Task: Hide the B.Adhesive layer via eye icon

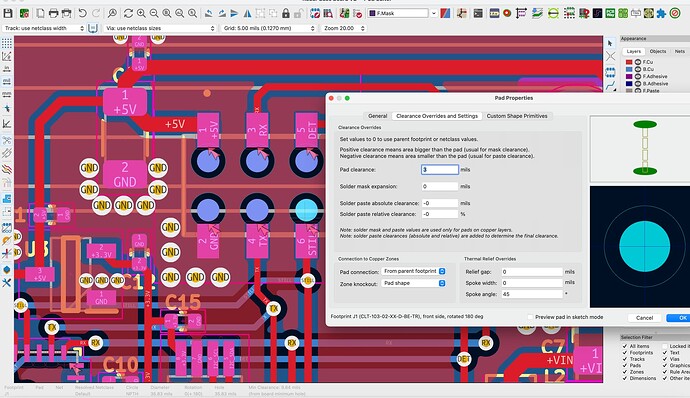Action: point(638,83)
